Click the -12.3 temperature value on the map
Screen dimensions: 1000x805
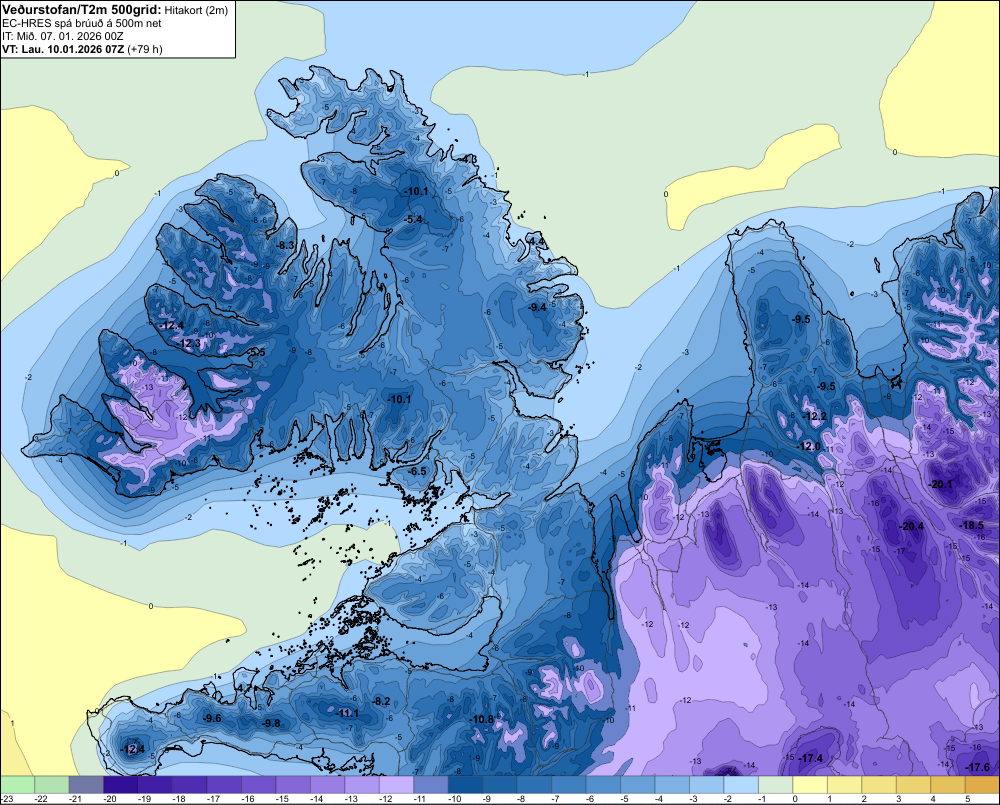(190, 343)
